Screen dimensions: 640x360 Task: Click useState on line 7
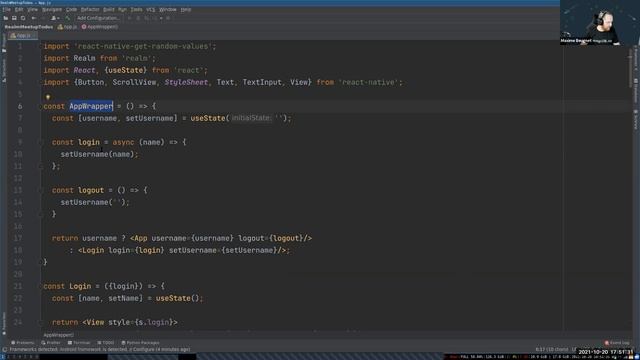207,118
